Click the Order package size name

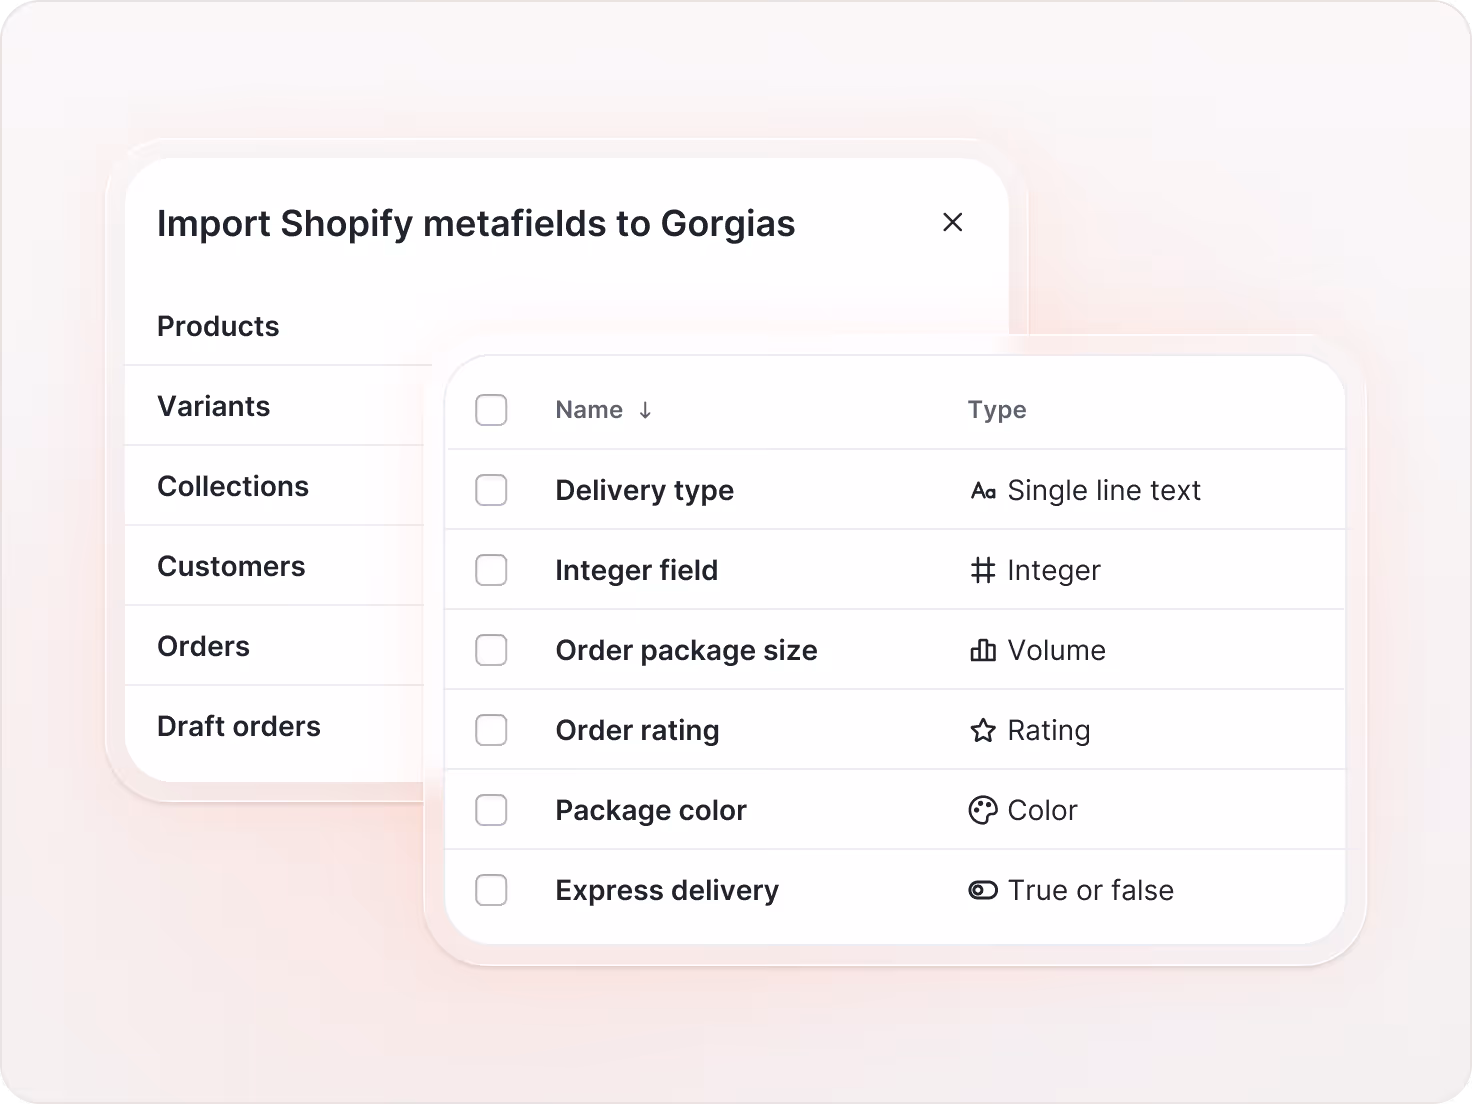687,651
